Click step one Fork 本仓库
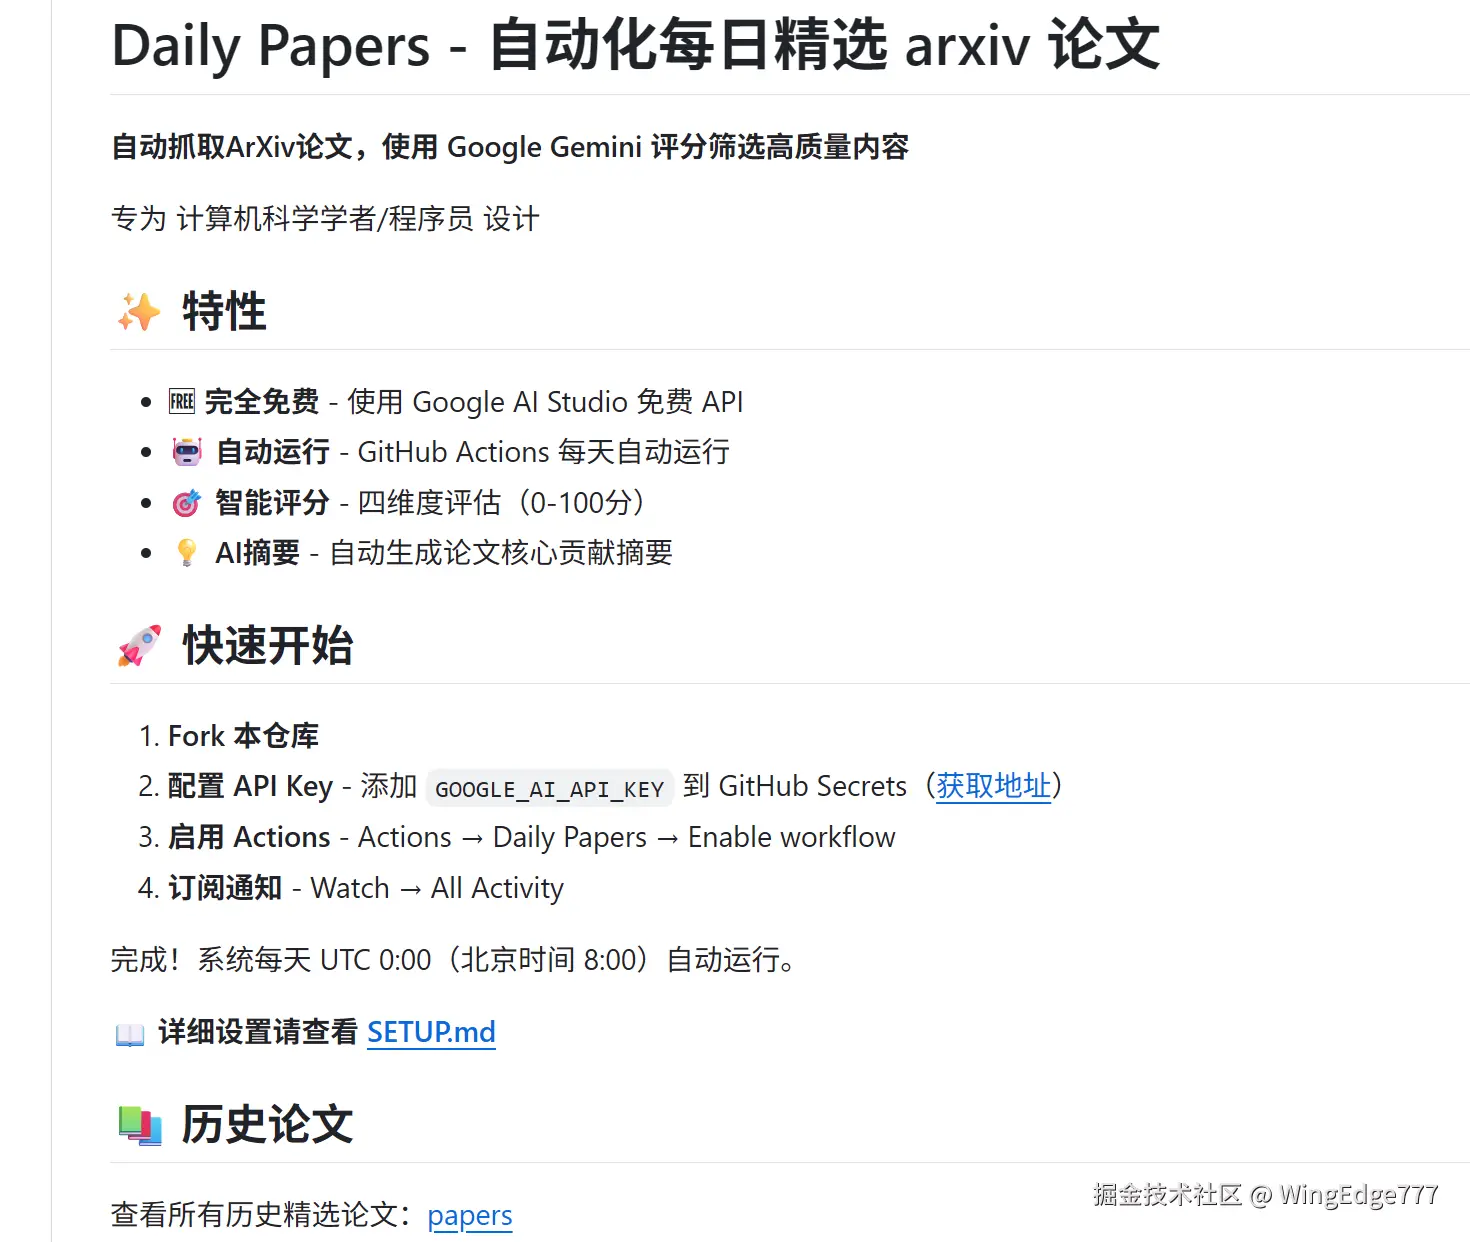This screenshot has width=1470, height=1242. 243,736
